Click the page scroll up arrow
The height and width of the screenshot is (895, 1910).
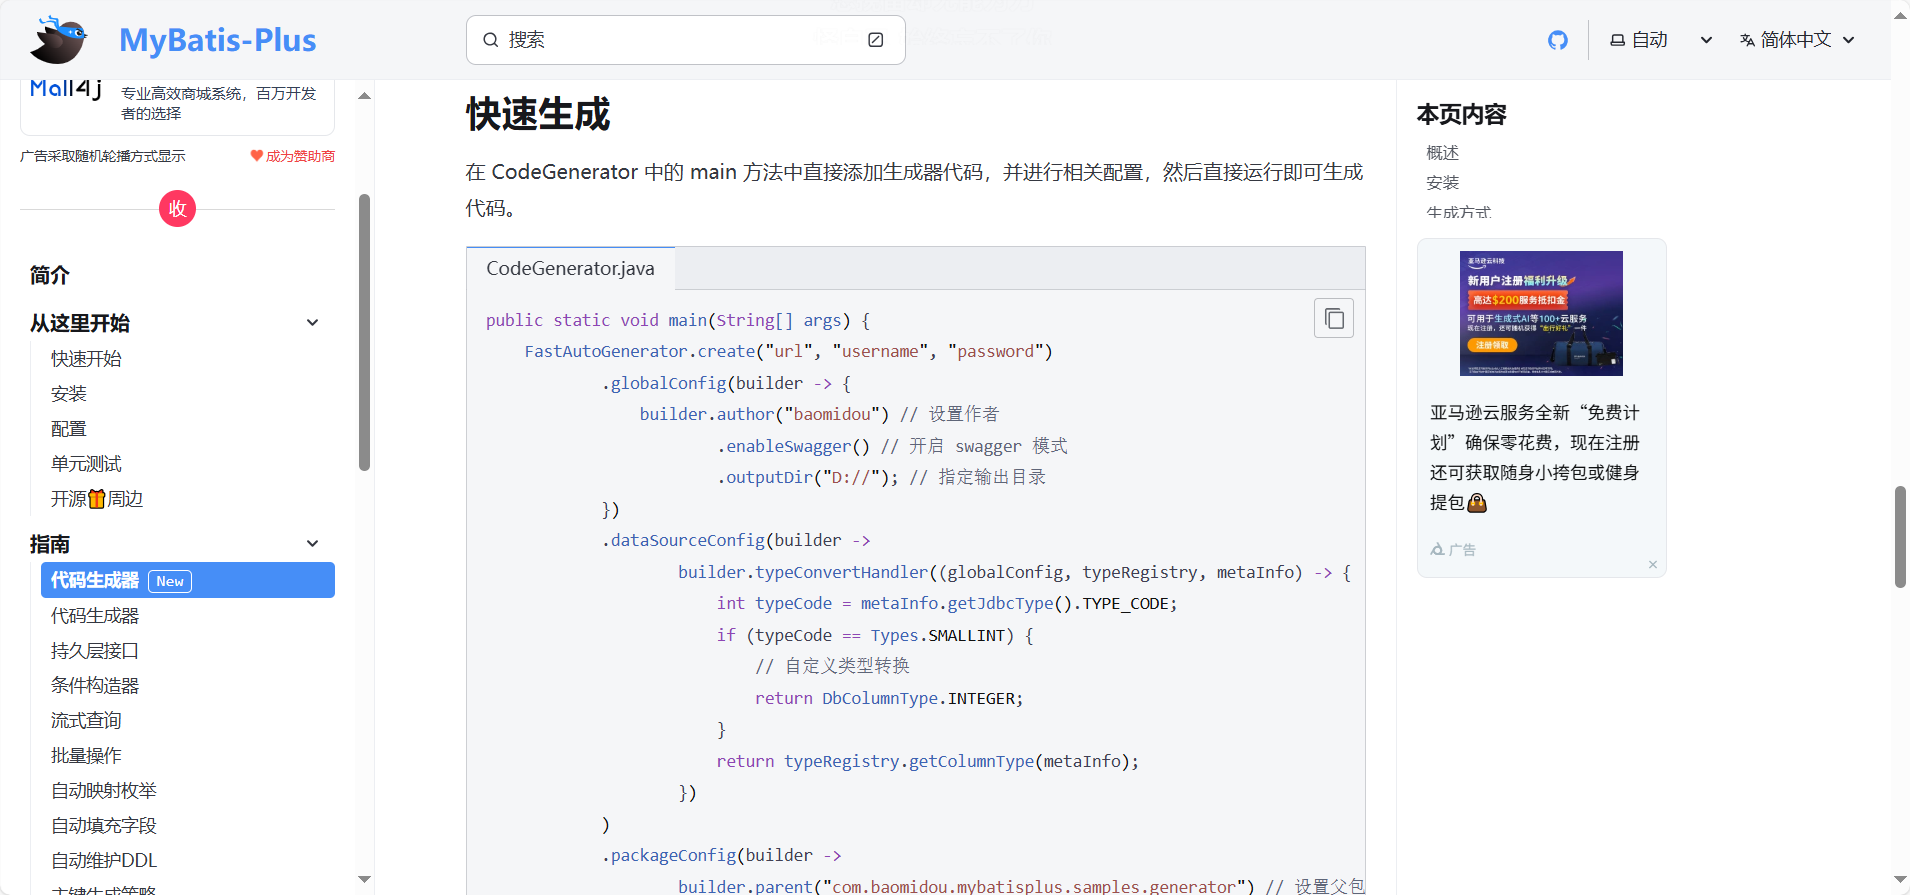click(1900, 15)
